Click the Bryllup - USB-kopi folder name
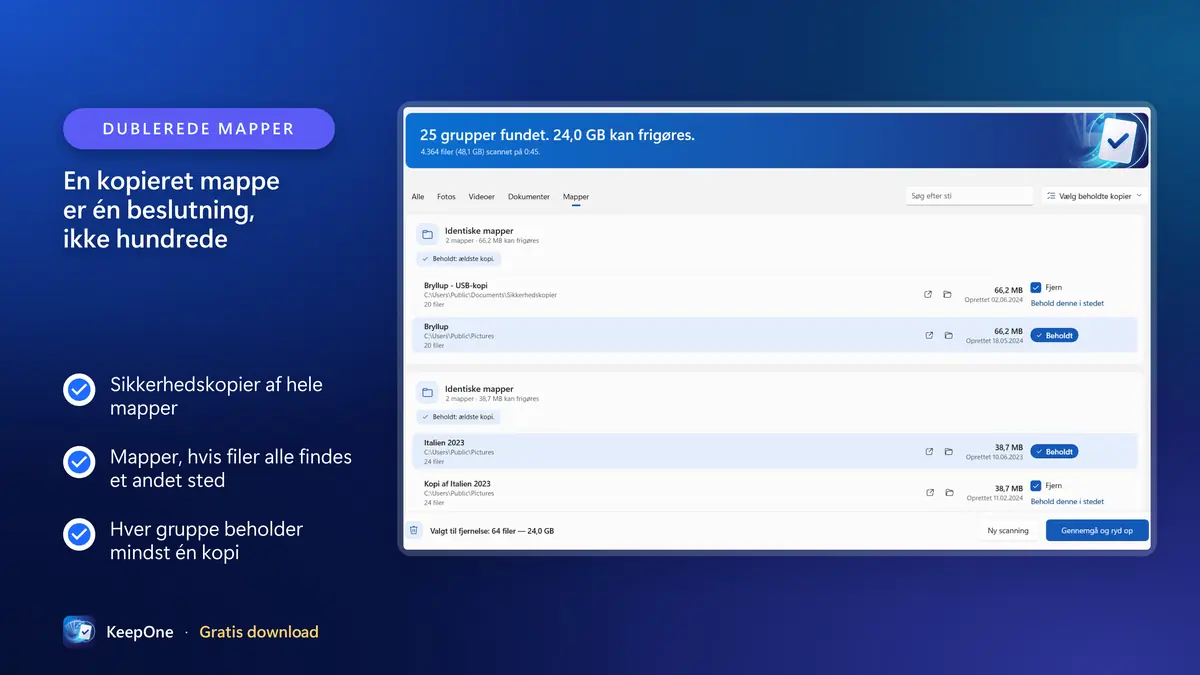This screenshot has width=1200, height=675. [456, 286]
